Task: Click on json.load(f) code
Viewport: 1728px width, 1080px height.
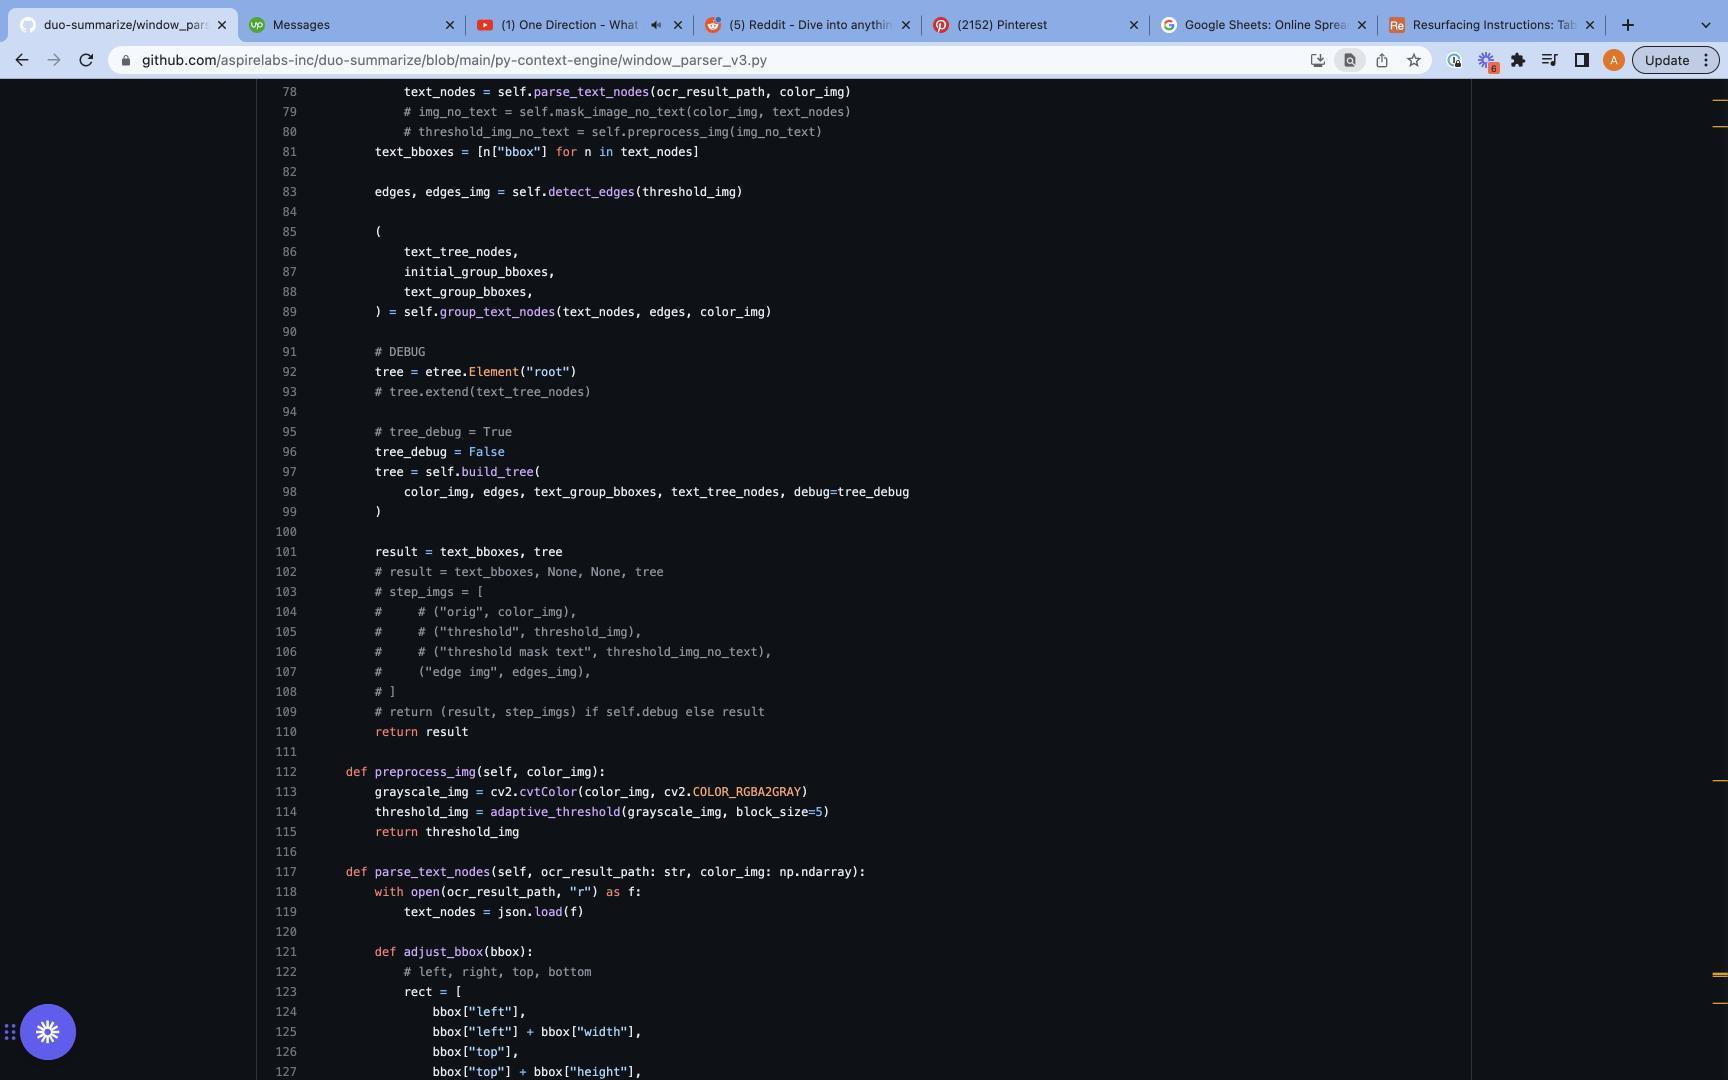Action: click(540, 912)
